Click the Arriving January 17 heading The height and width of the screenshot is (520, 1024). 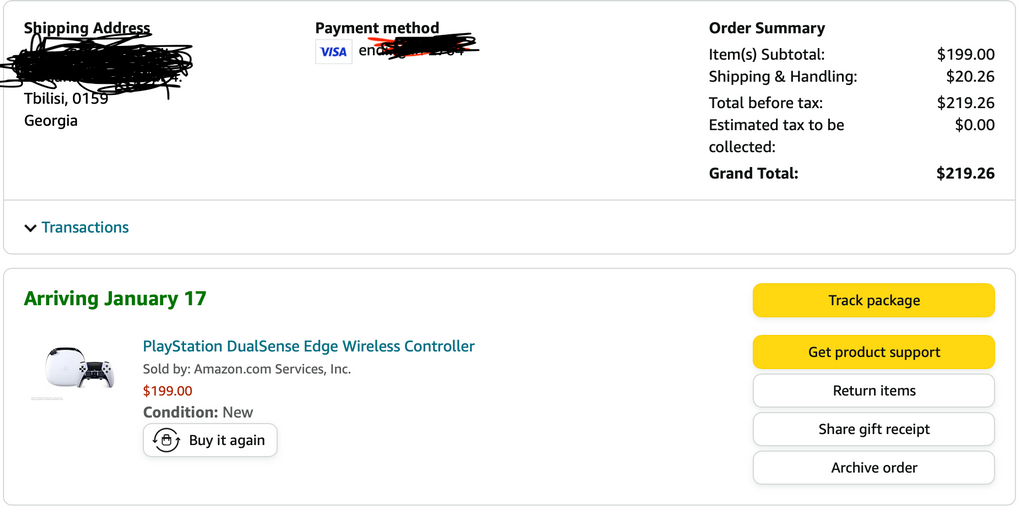click(115, 298)
